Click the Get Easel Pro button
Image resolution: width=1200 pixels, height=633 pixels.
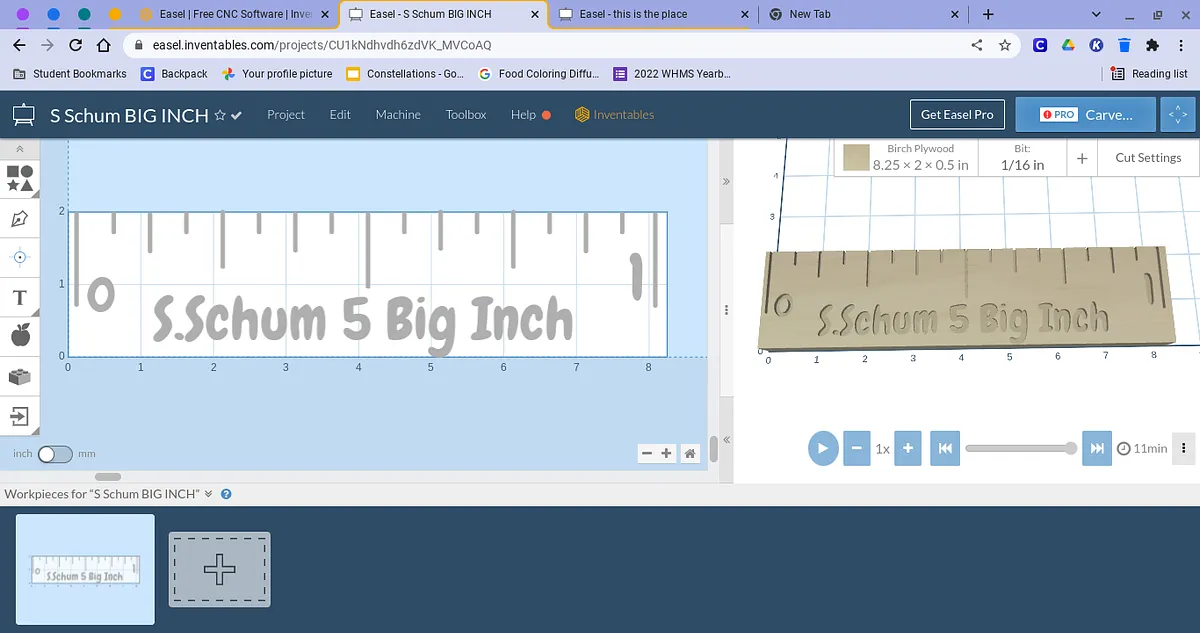[956, 115]
